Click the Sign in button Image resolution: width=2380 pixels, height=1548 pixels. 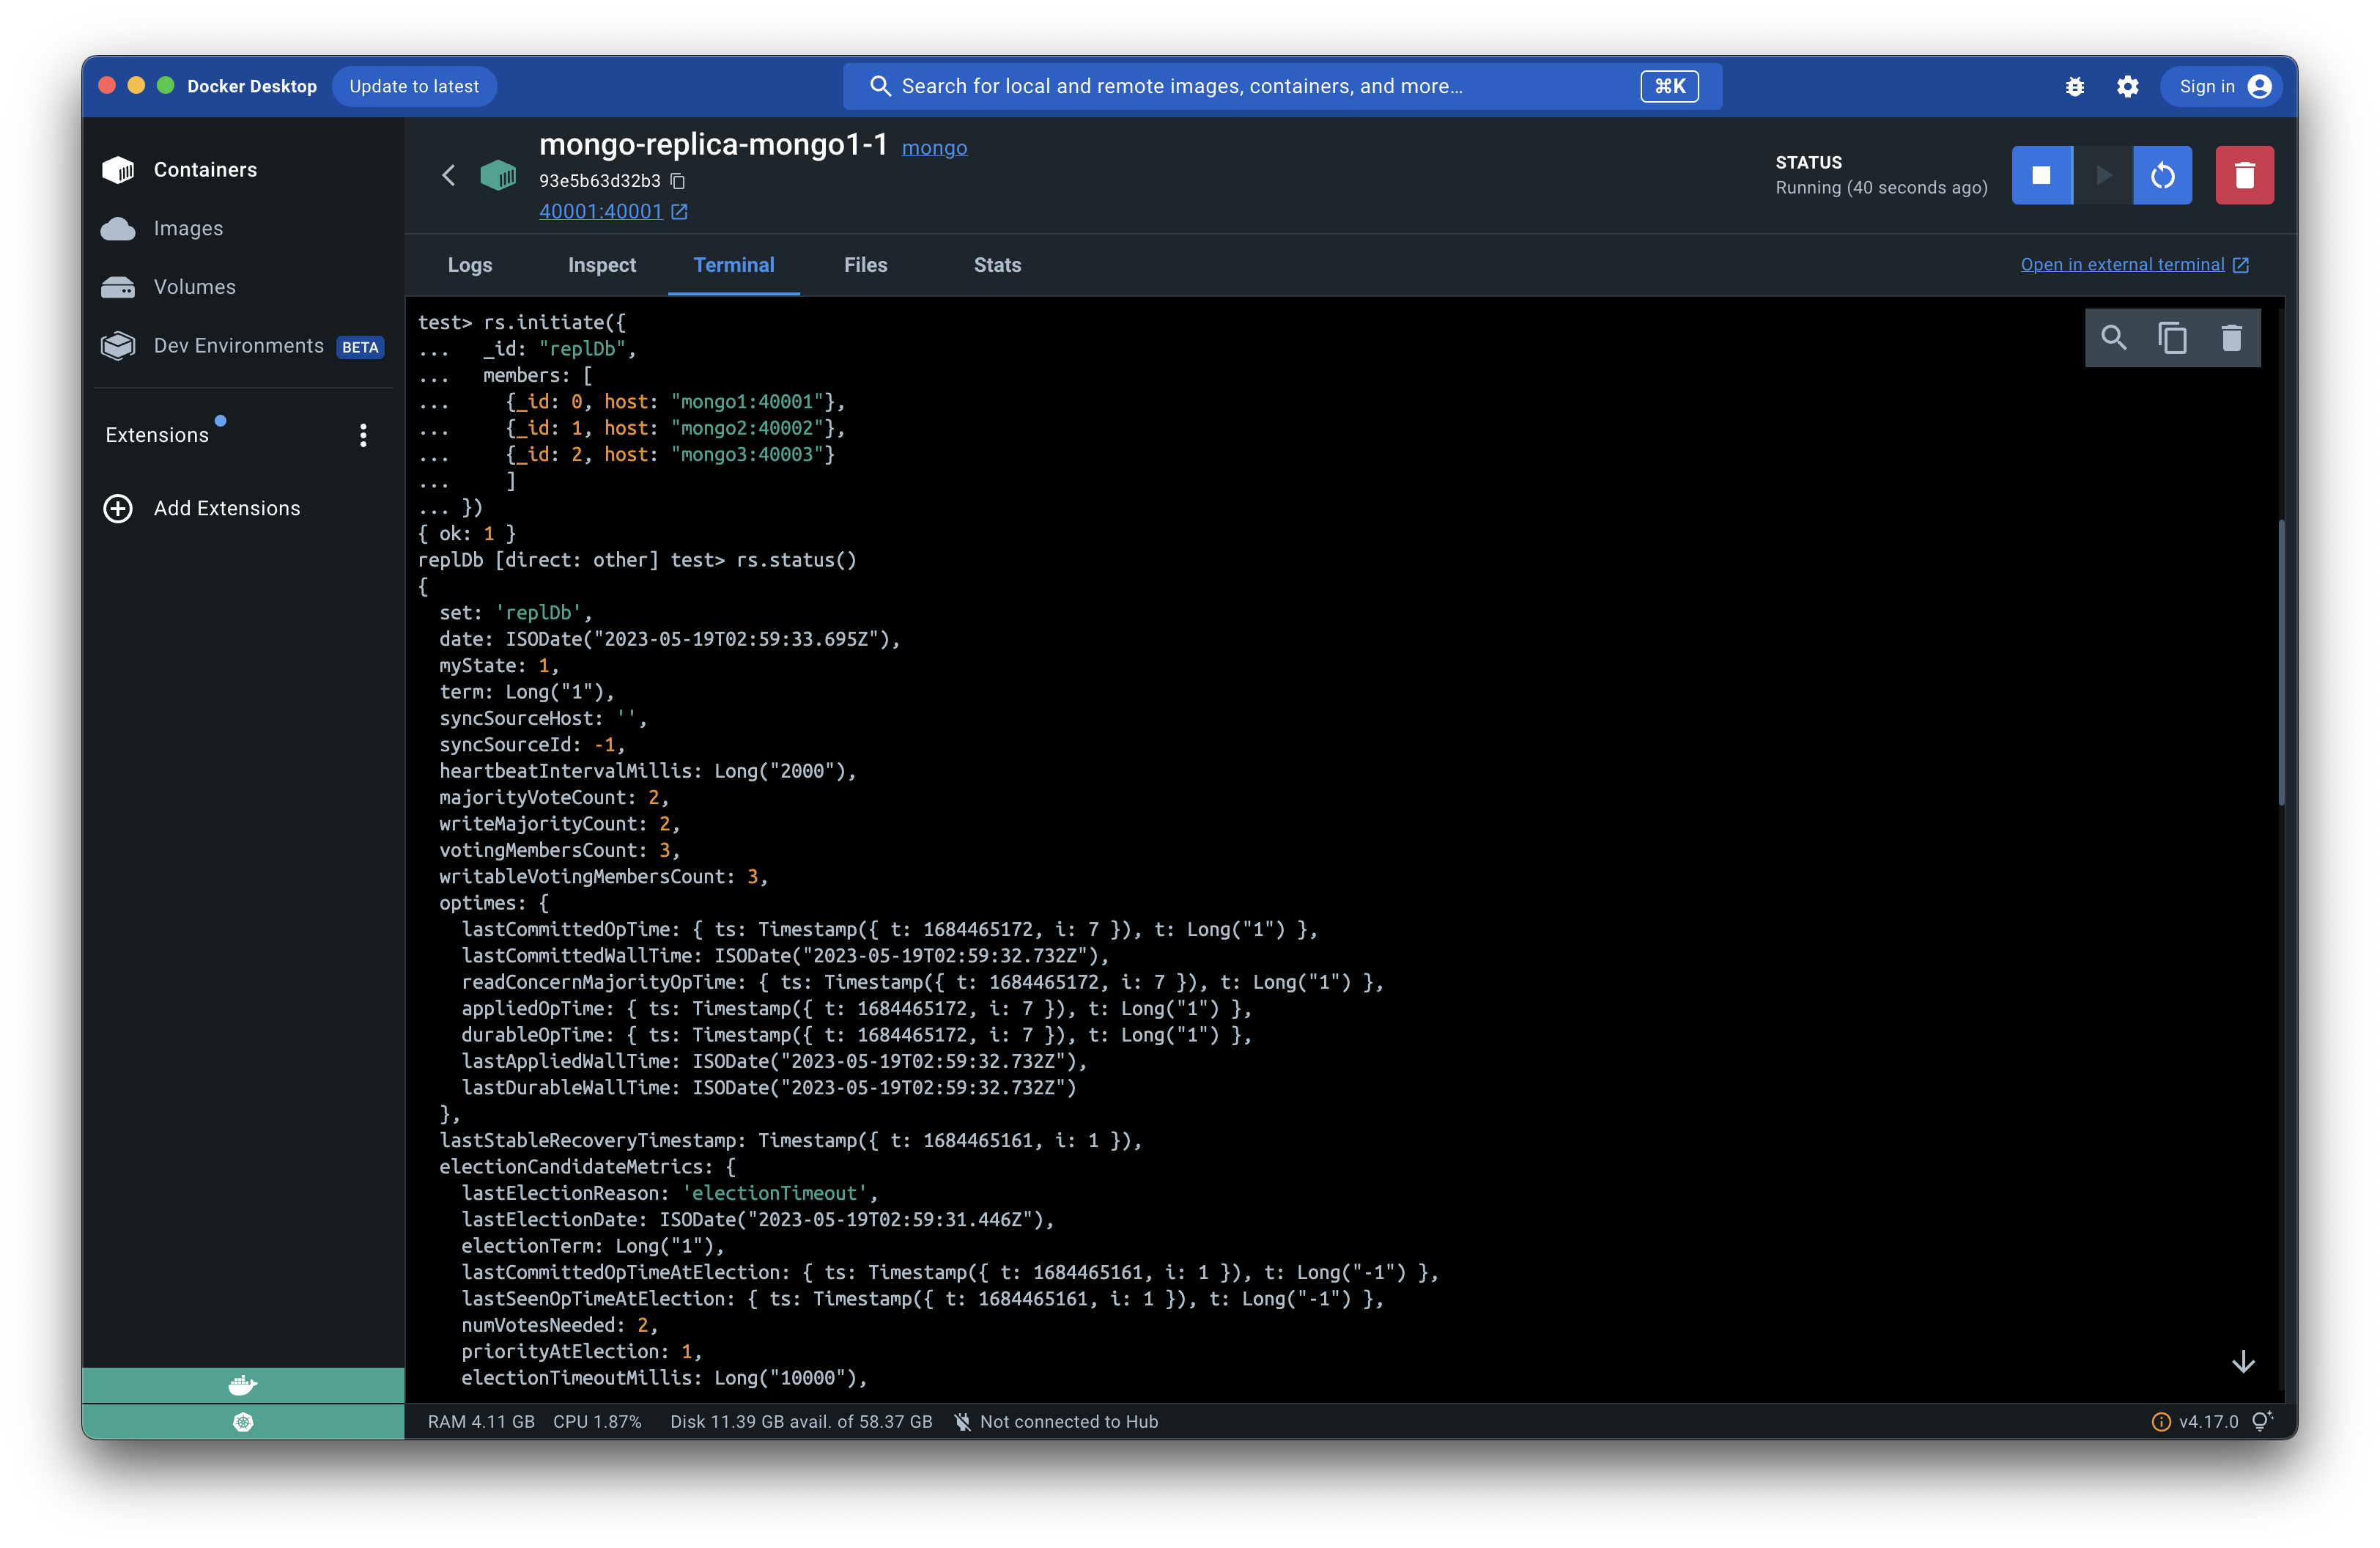2222,87
